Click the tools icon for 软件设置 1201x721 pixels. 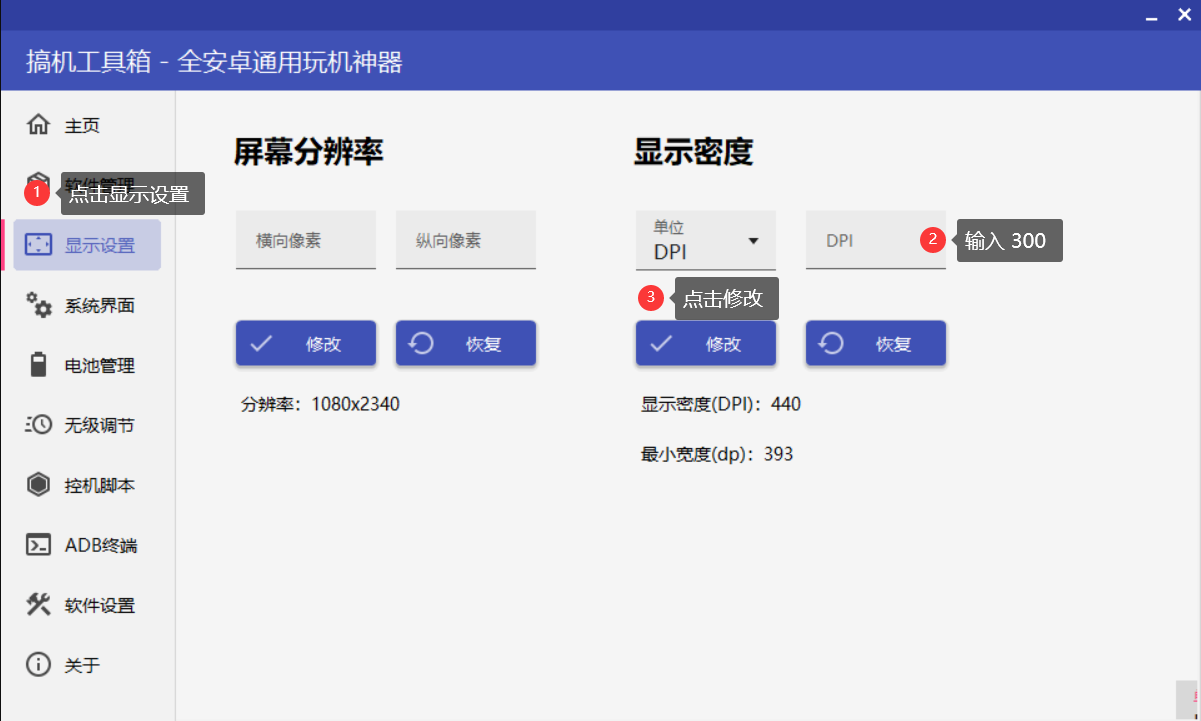point(39,605)
